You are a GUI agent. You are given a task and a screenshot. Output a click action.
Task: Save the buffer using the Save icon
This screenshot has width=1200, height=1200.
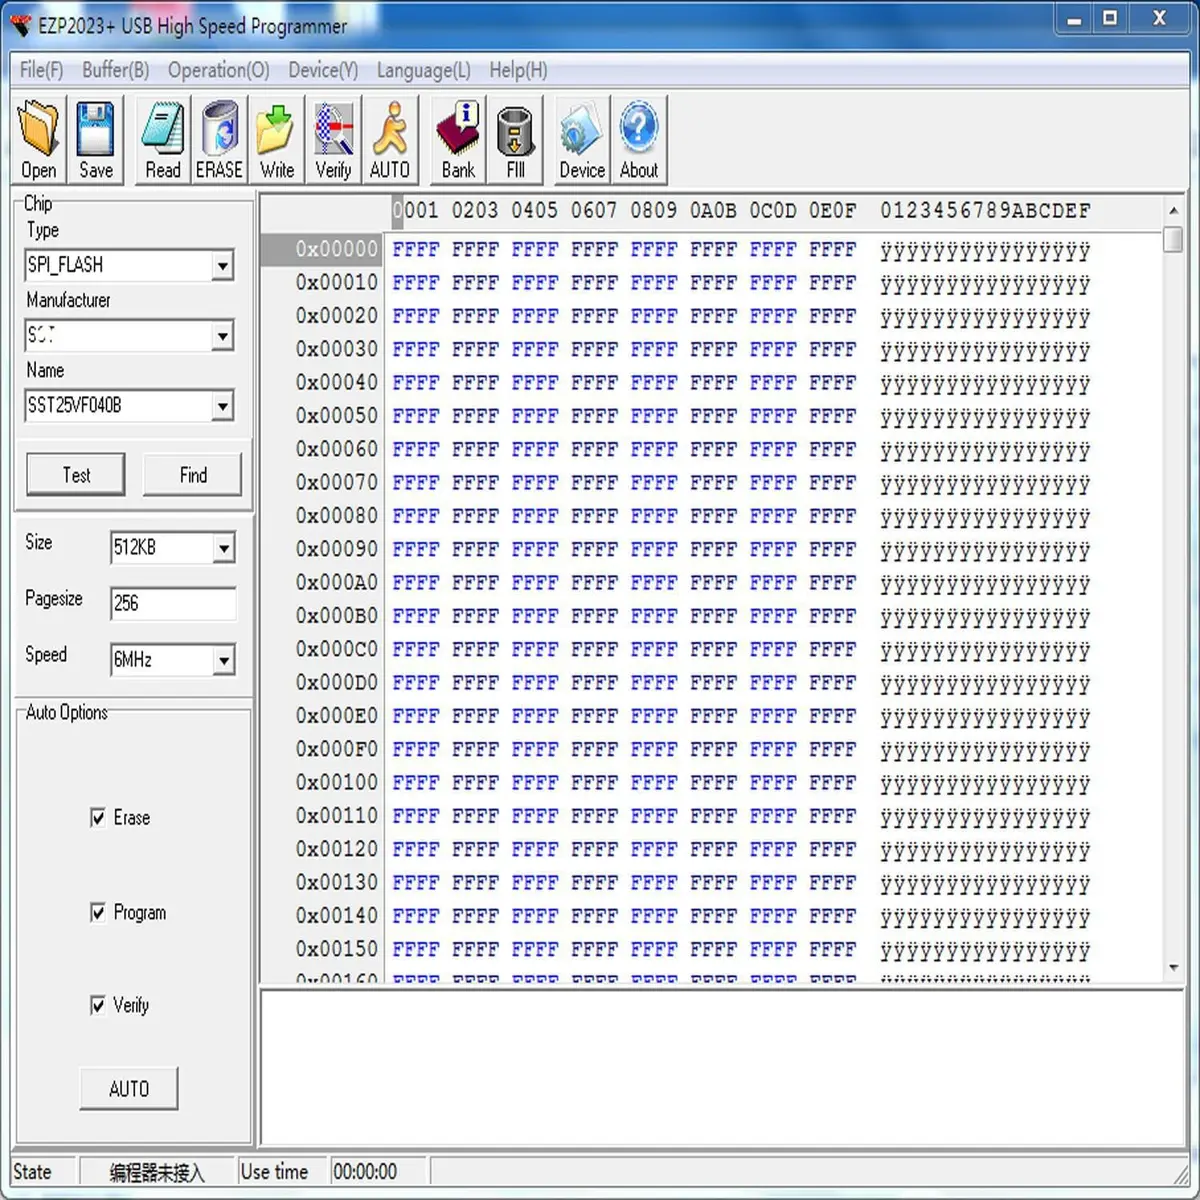pyautogui.click(x=96, y=140)
